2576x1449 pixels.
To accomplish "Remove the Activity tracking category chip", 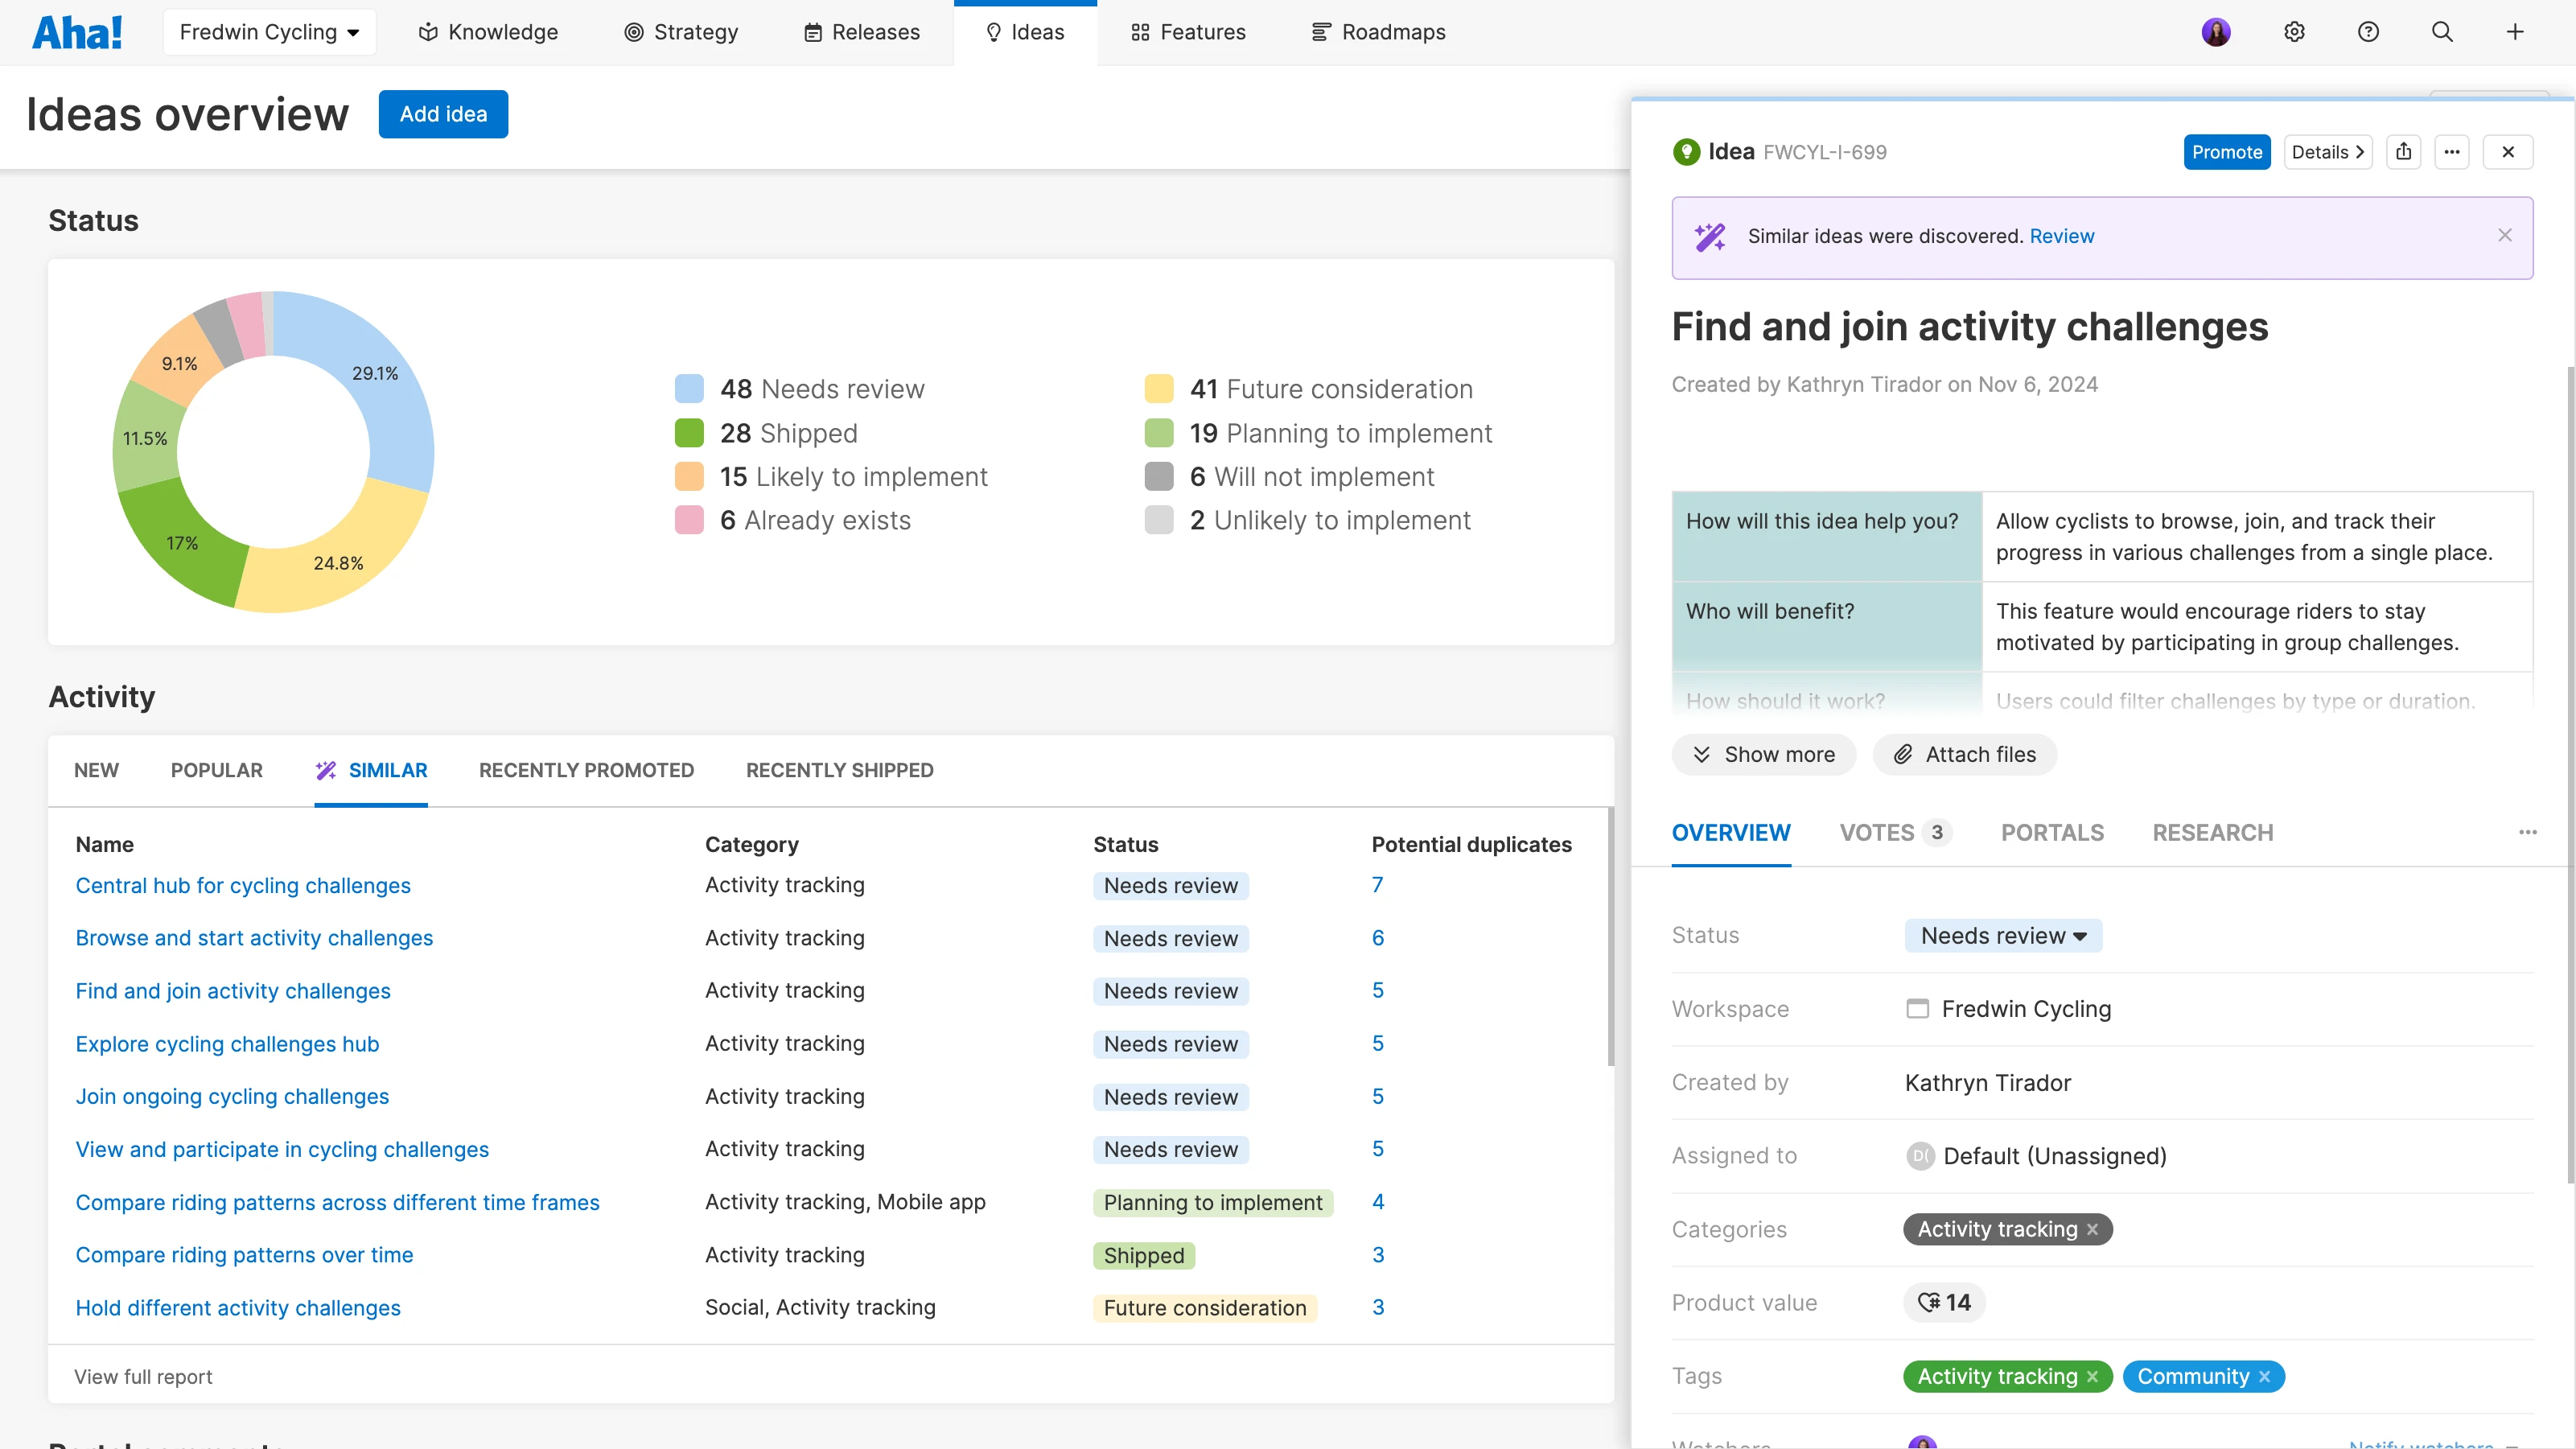I will pos(2092,1230).
